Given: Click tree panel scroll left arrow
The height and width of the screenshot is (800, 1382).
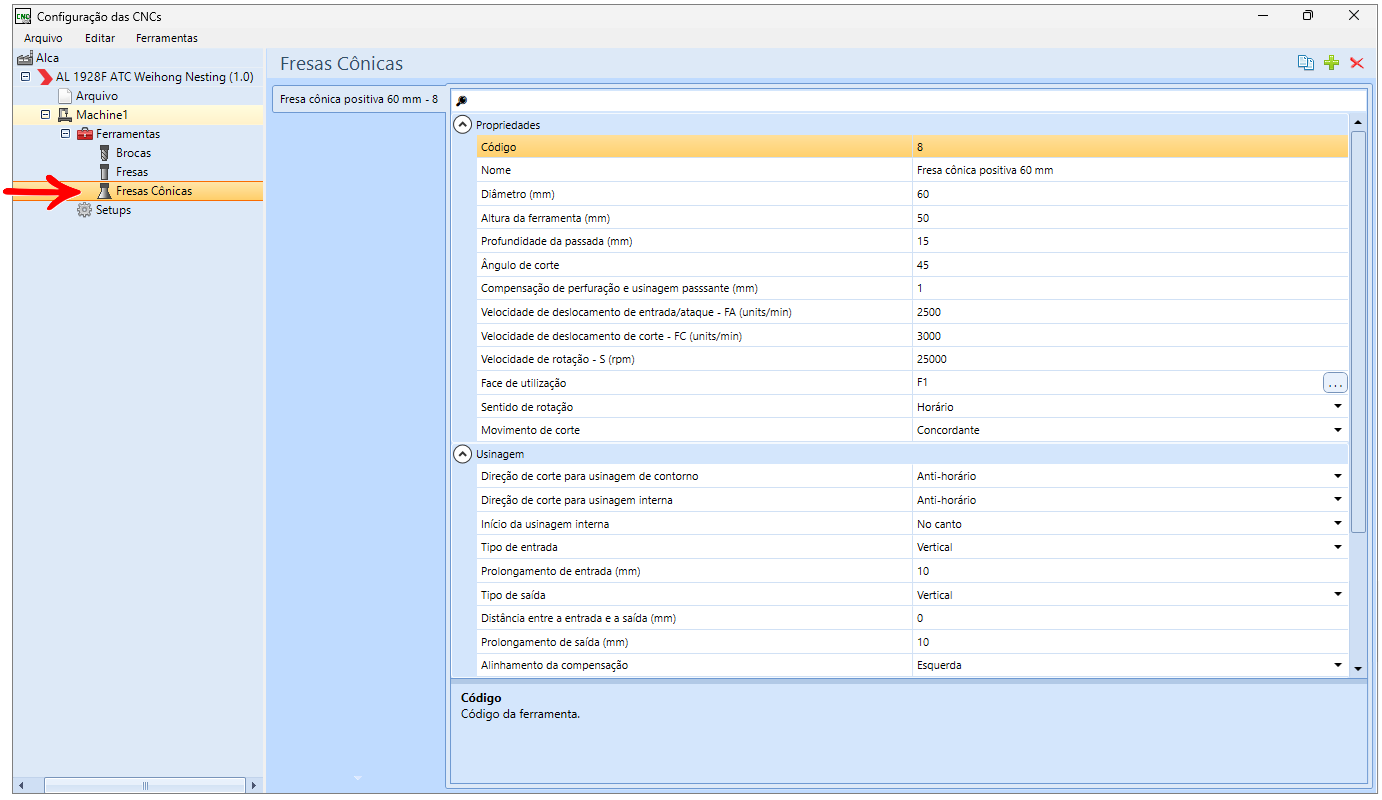Looking at the screenshot, I should click(22, 785).
